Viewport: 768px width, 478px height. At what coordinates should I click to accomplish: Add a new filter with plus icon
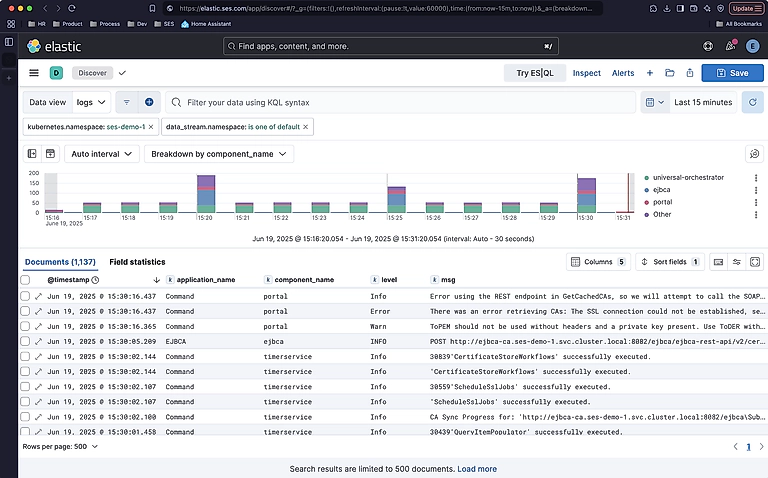click(x=149, y=102)
